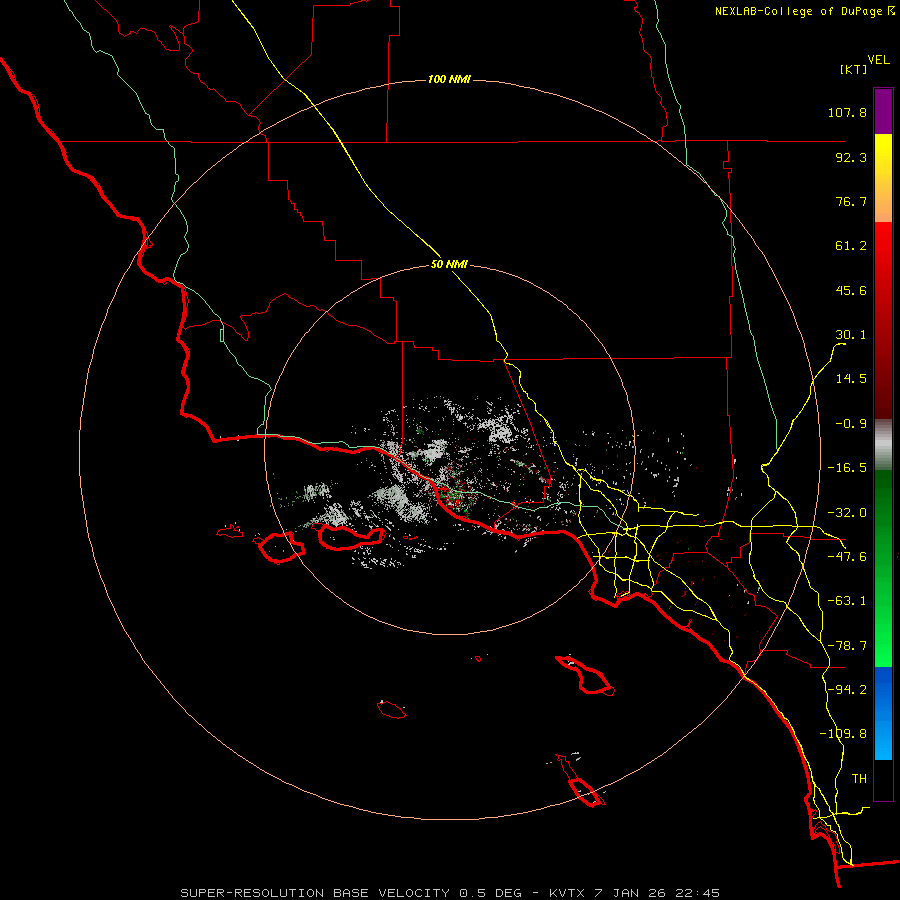Click the purple segment of velocity color bar
900x900 pixels.
[x=883, y=111]
